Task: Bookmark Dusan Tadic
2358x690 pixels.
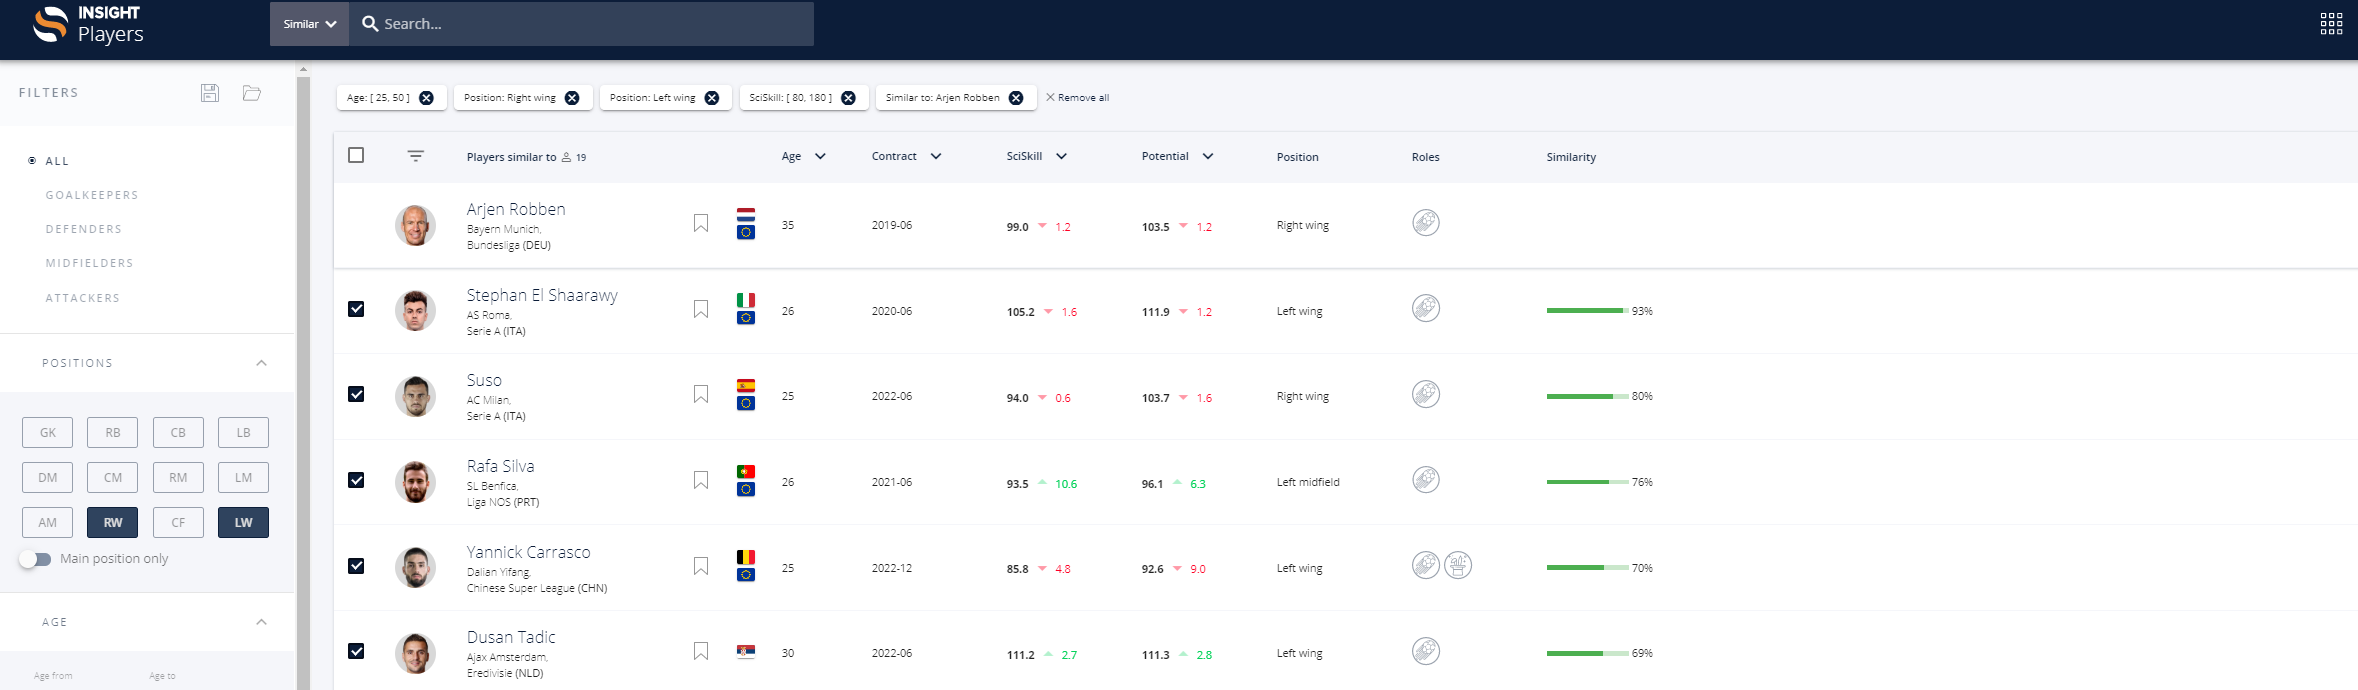Action: (701, 651)
